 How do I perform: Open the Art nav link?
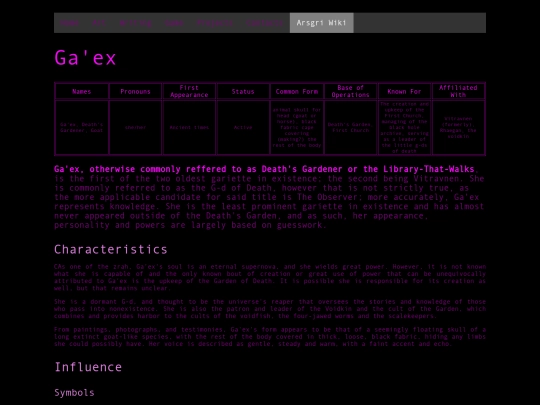(x=99, y=23)
